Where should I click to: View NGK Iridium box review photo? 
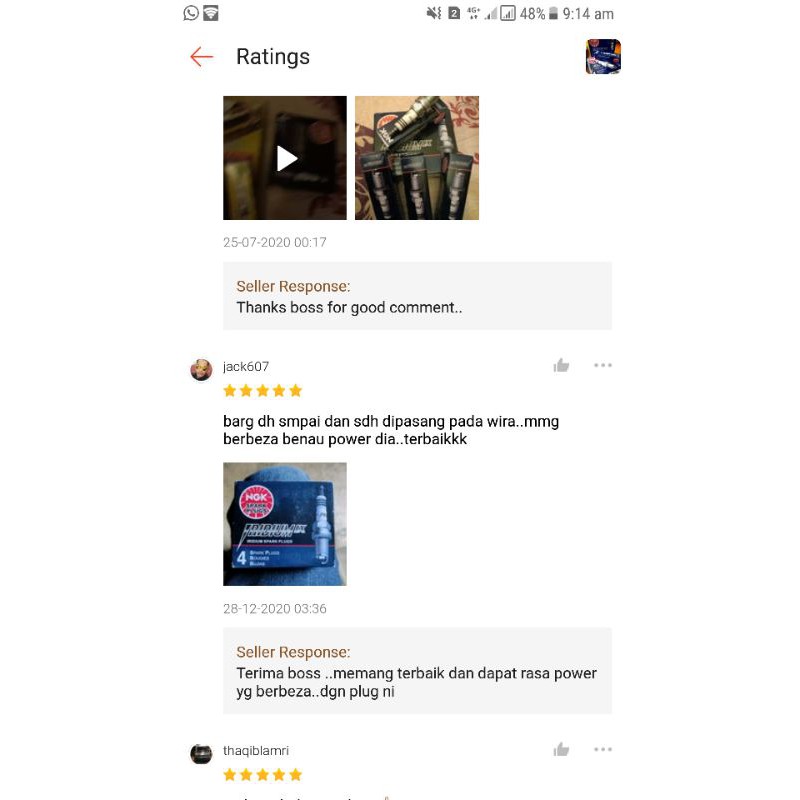pyautogui.click(x=285, y=524)
